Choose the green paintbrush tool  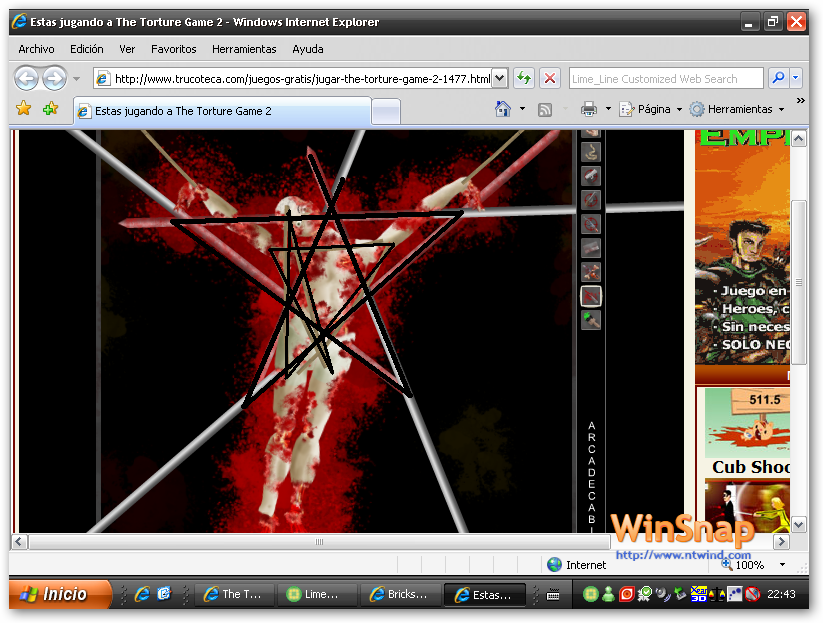[x=591, y=320]
